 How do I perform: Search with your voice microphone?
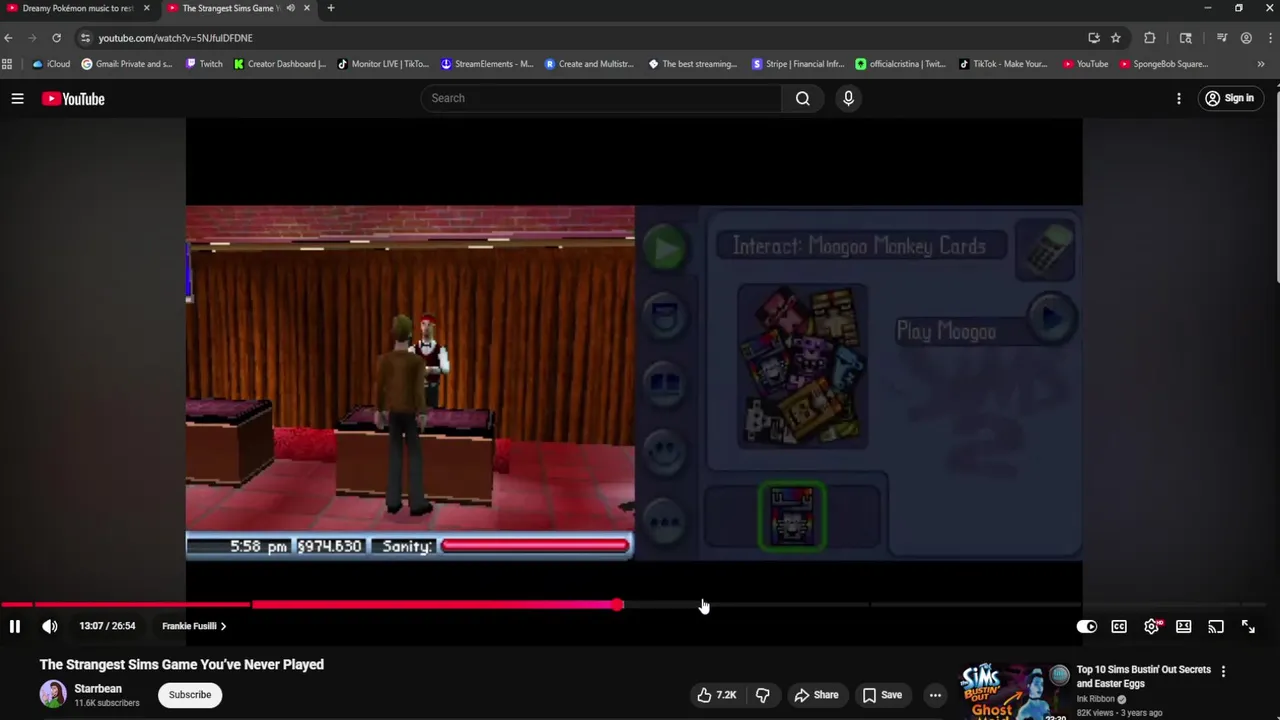pyautogui.click(x=848, y=98)
